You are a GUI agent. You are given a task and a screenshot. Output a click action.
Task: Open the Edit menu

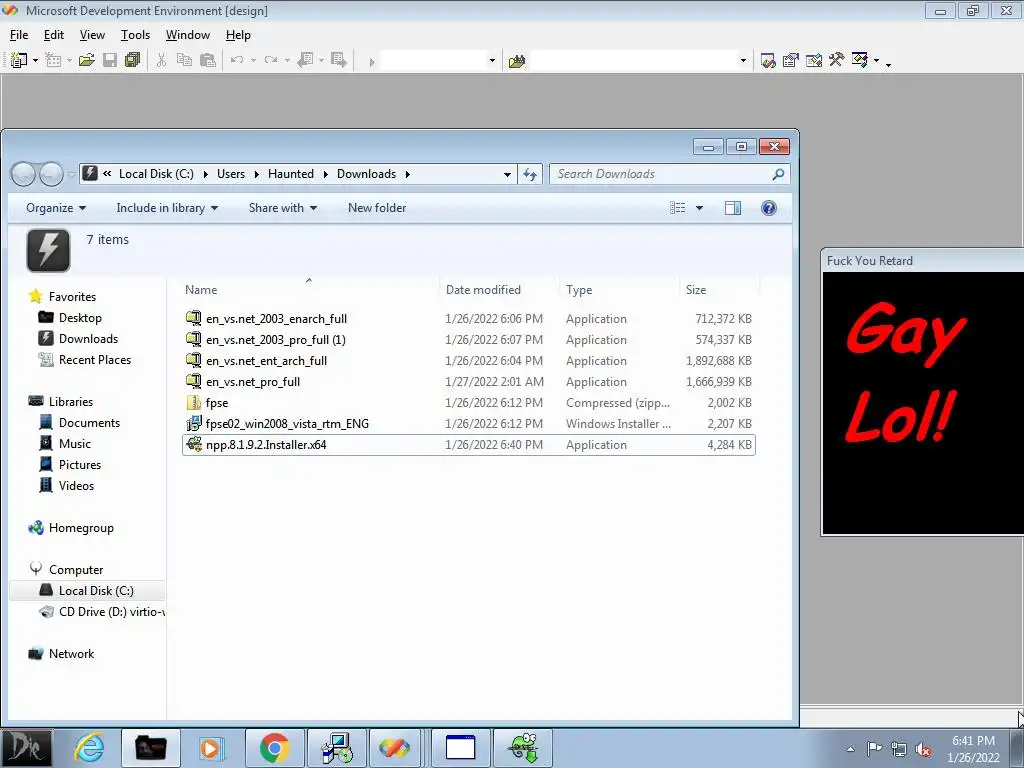[54, 35]
